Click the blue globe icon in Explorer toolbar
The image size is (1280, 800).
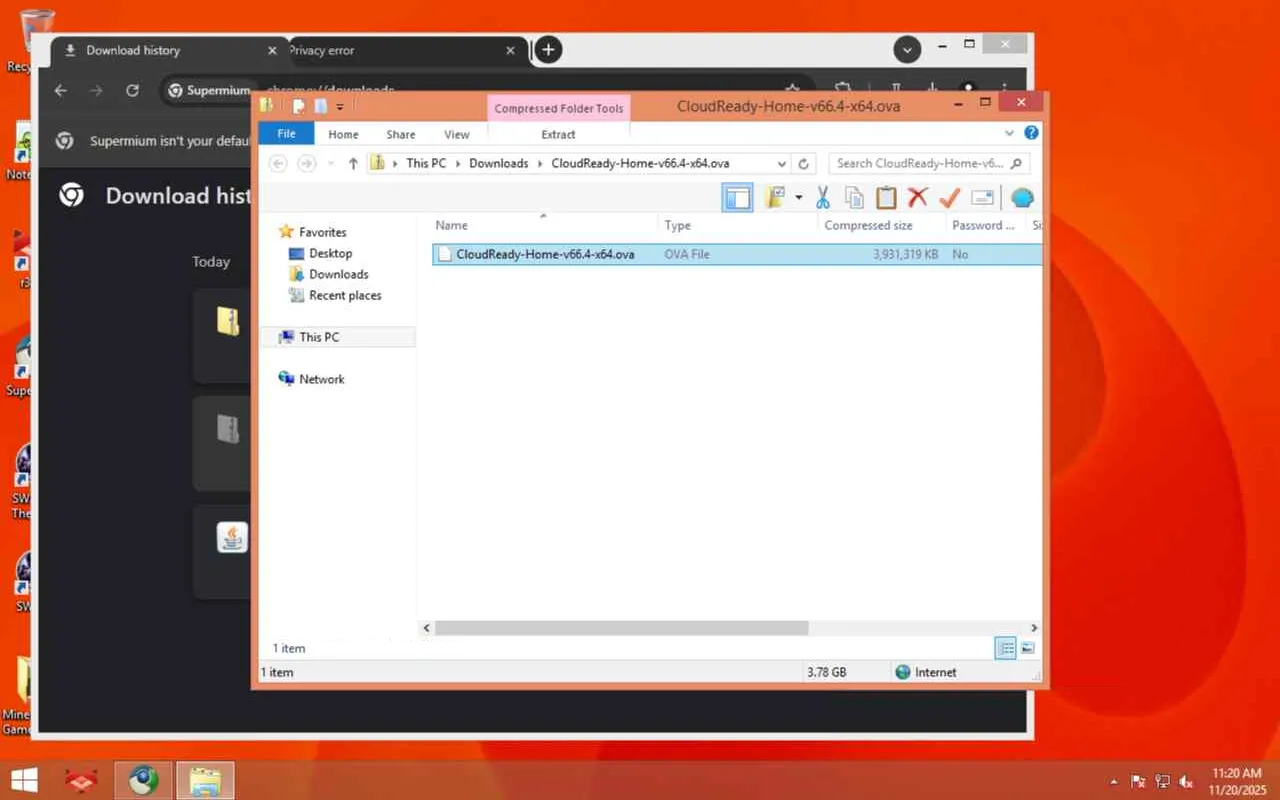pyautogui.click(x=1022, y=198)
